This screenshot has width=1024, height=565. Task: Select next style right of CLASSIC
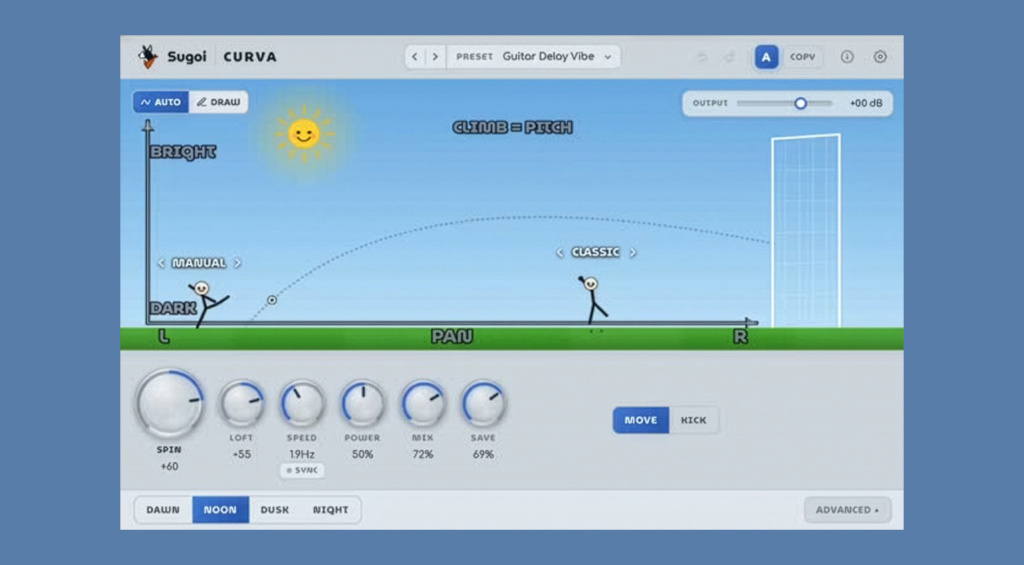632,252
